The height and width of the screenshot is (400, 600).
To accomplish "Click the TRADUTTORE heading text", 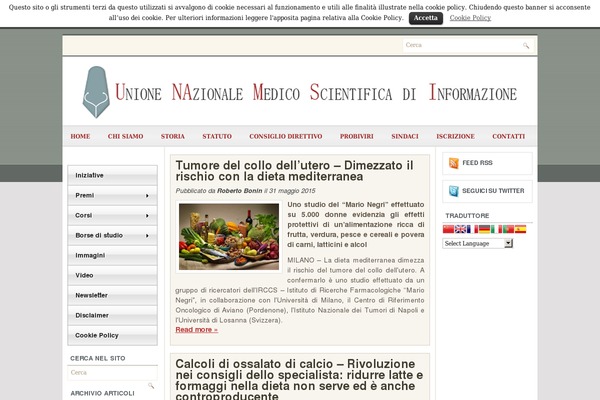I will coord(467,216).
